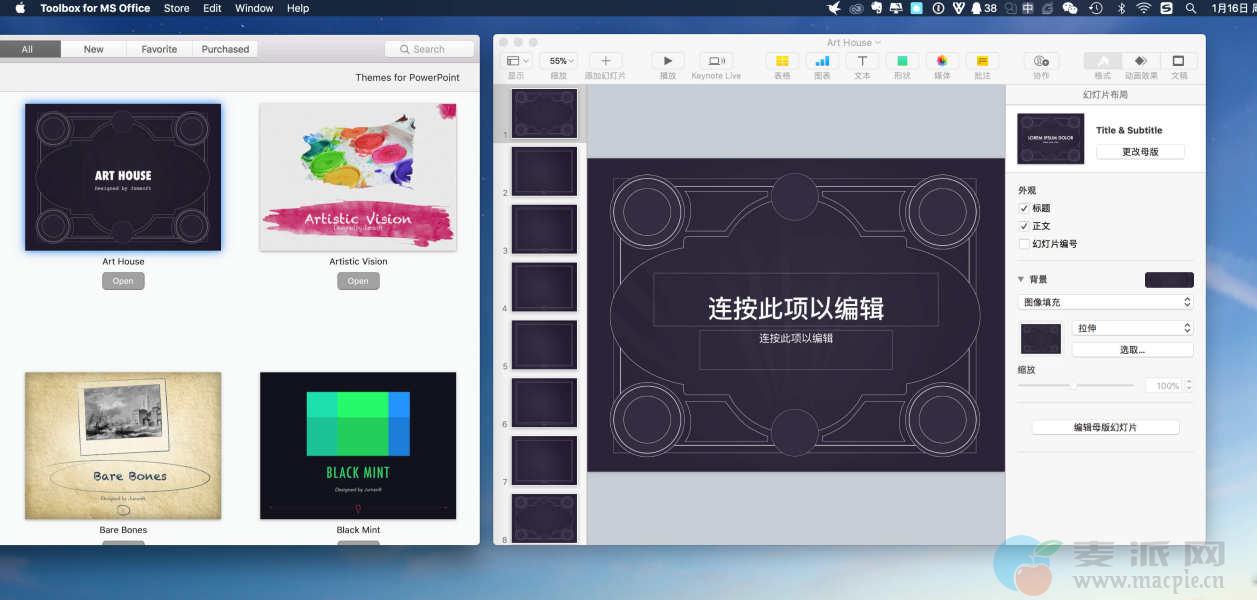The height and width of the screenshot is (600, 1257).
Task: Open the Store menu in menu bar
Action: (x=176, y=8)
